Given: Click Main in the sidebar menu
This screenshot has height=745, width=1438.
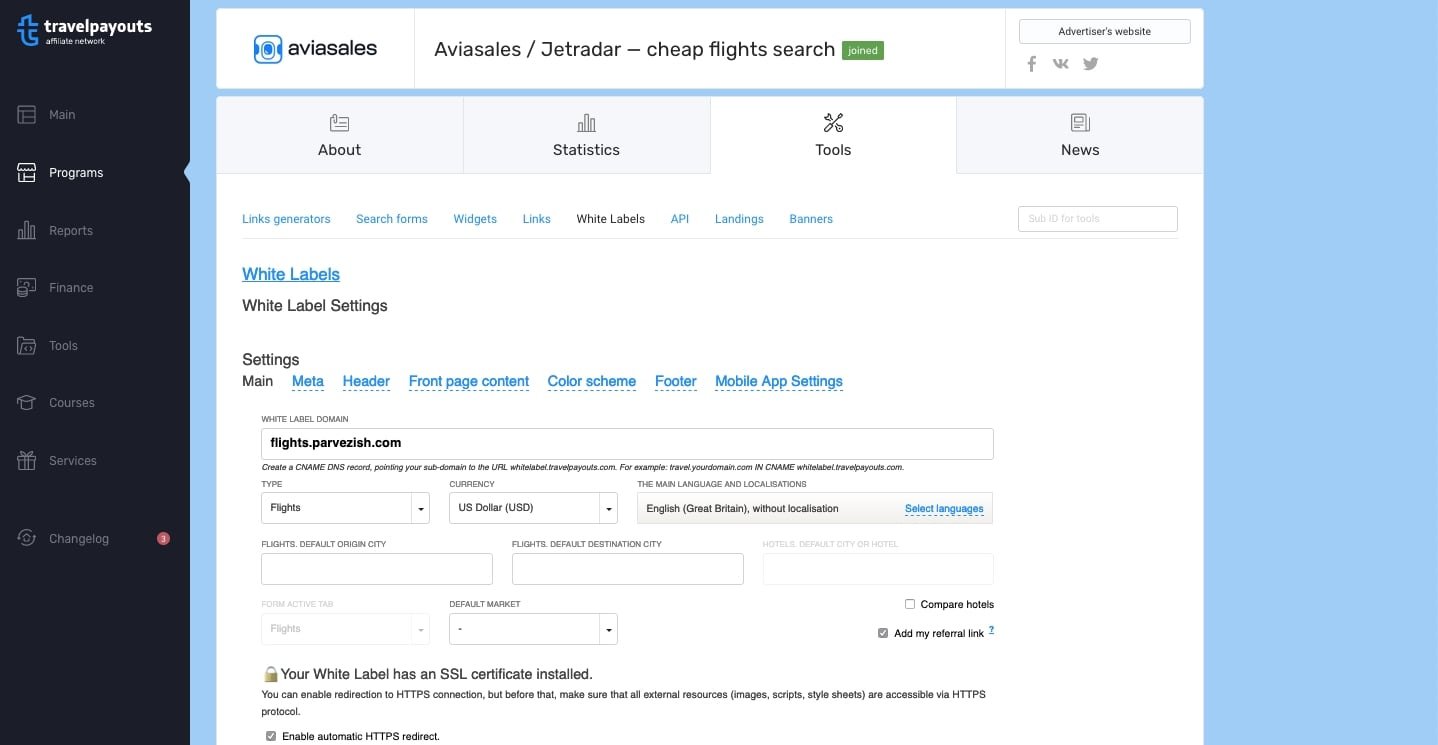Looking at the screenshot, I should pos(62,115).
